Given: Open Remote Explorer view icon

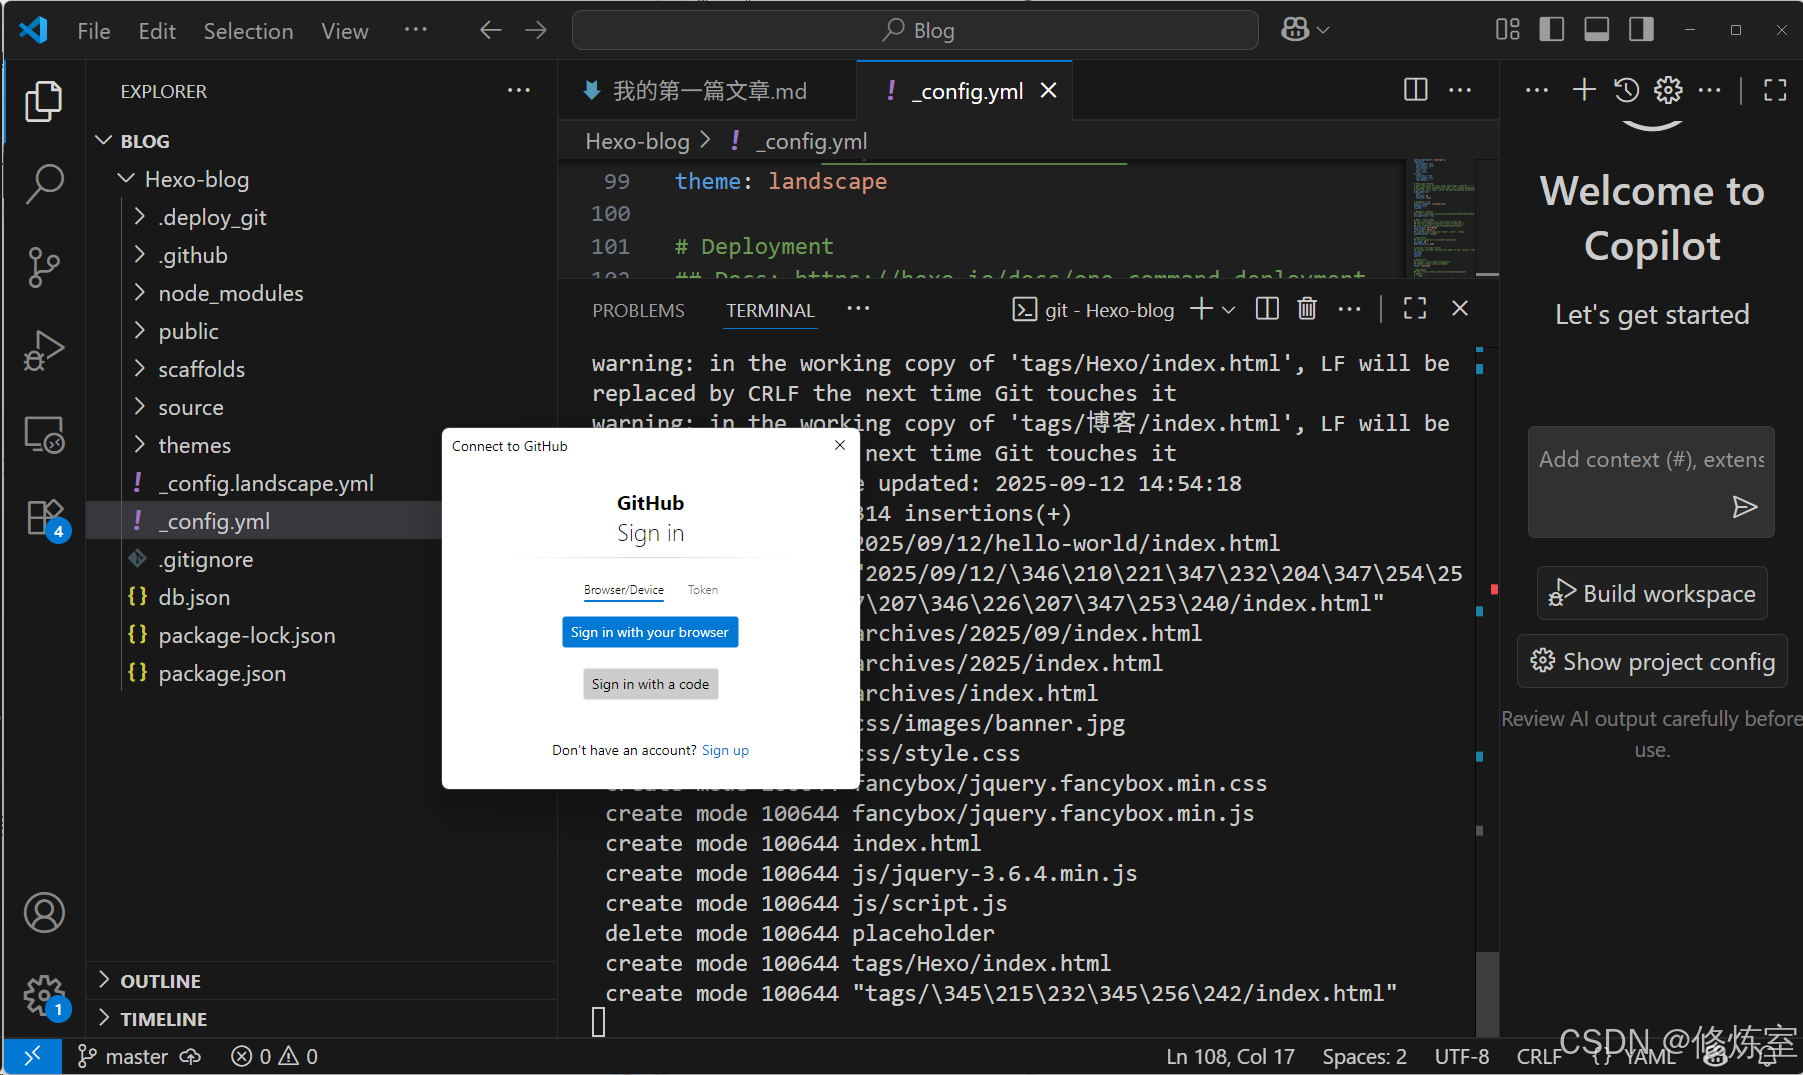Looking at the screenshot, I should [43, 435].
